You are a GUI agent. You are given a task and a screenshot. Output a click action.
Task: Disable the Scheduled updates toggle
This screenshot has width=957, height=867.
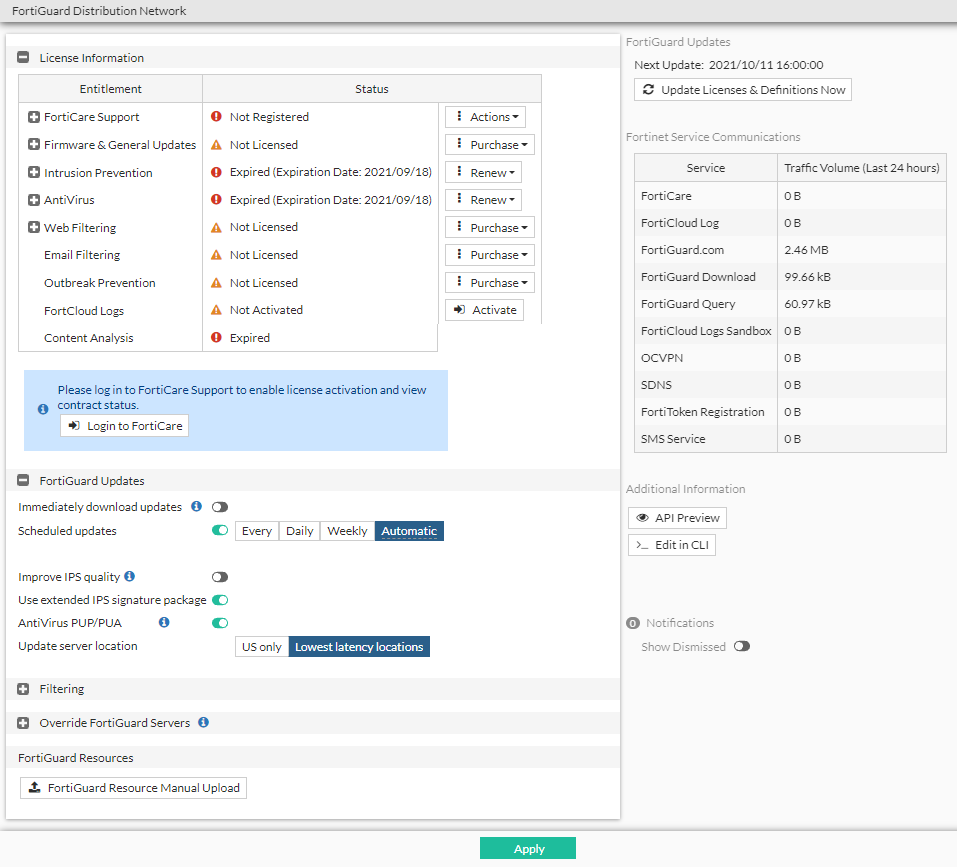tap(219, 530)
